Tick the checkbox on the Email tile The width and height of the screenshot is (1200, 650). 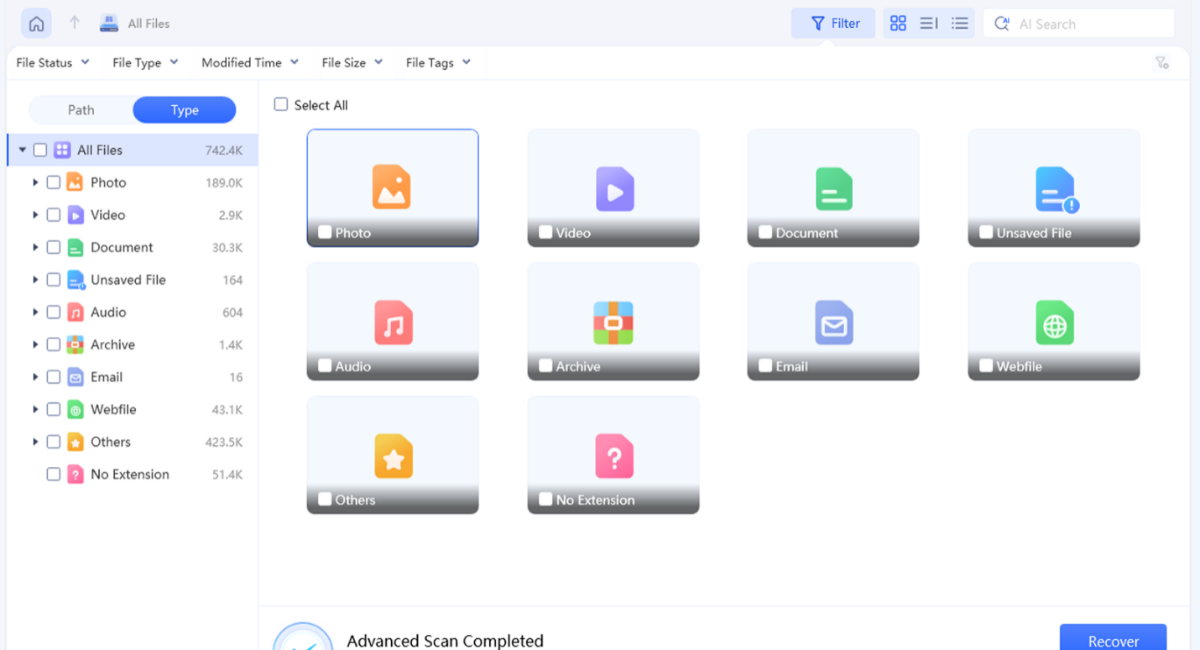pyautogui.click(x=766, y=366)
